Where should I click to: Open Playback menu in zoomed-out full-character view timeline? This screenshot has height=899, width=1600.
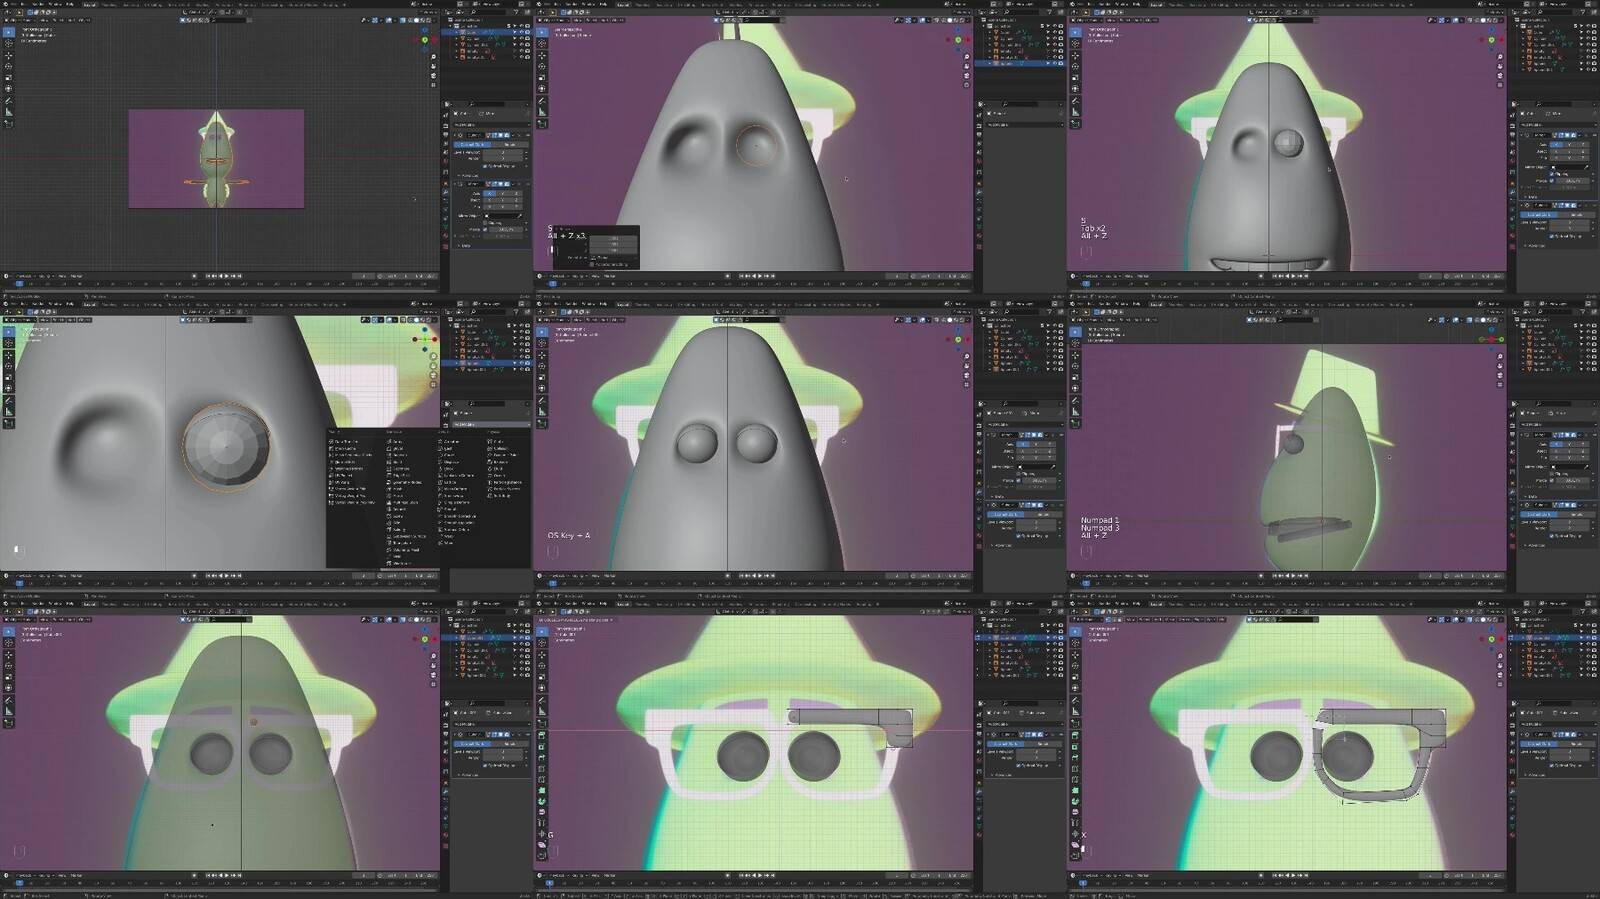click(x=23, y=276)
